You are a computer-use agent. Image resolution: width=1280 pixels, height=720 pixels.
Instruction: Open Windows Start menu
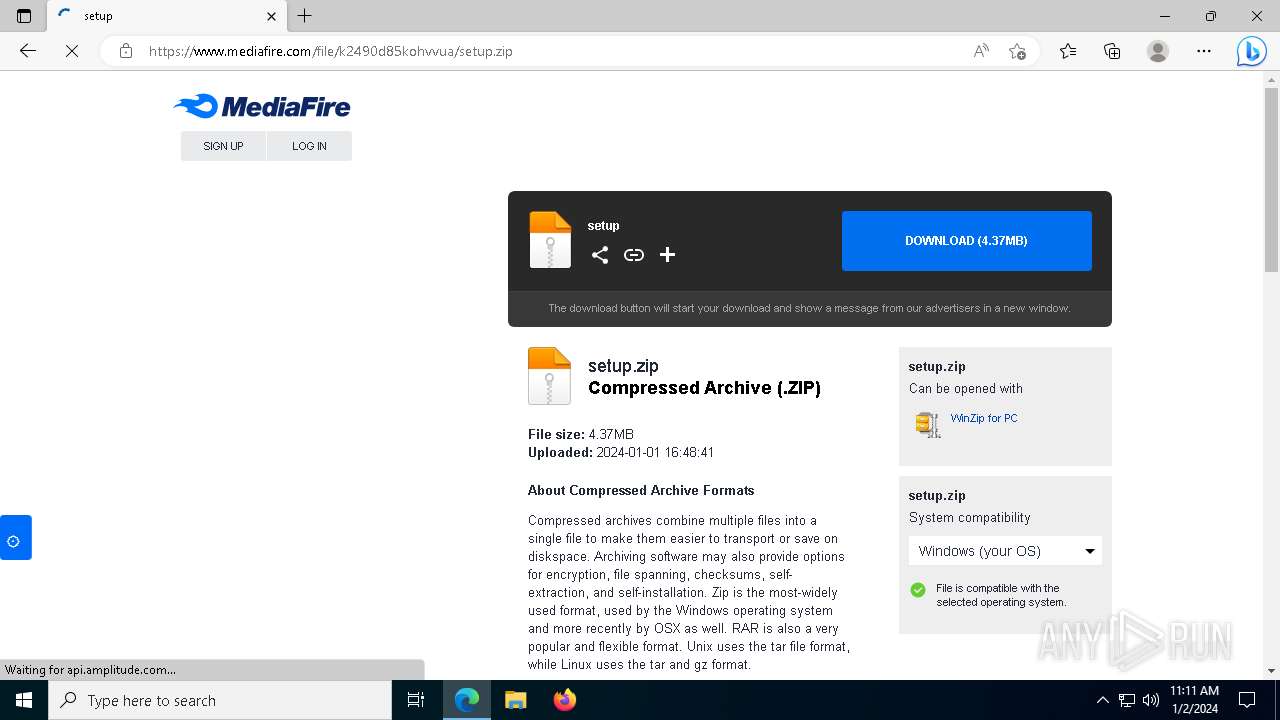(24, 700)
